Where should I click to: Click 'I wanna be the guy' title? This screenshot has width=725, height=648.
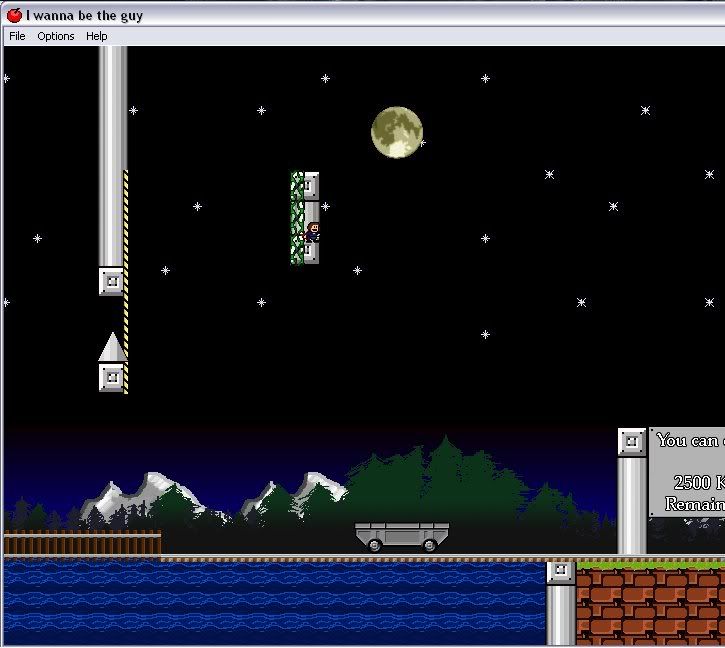pos(84,16)
